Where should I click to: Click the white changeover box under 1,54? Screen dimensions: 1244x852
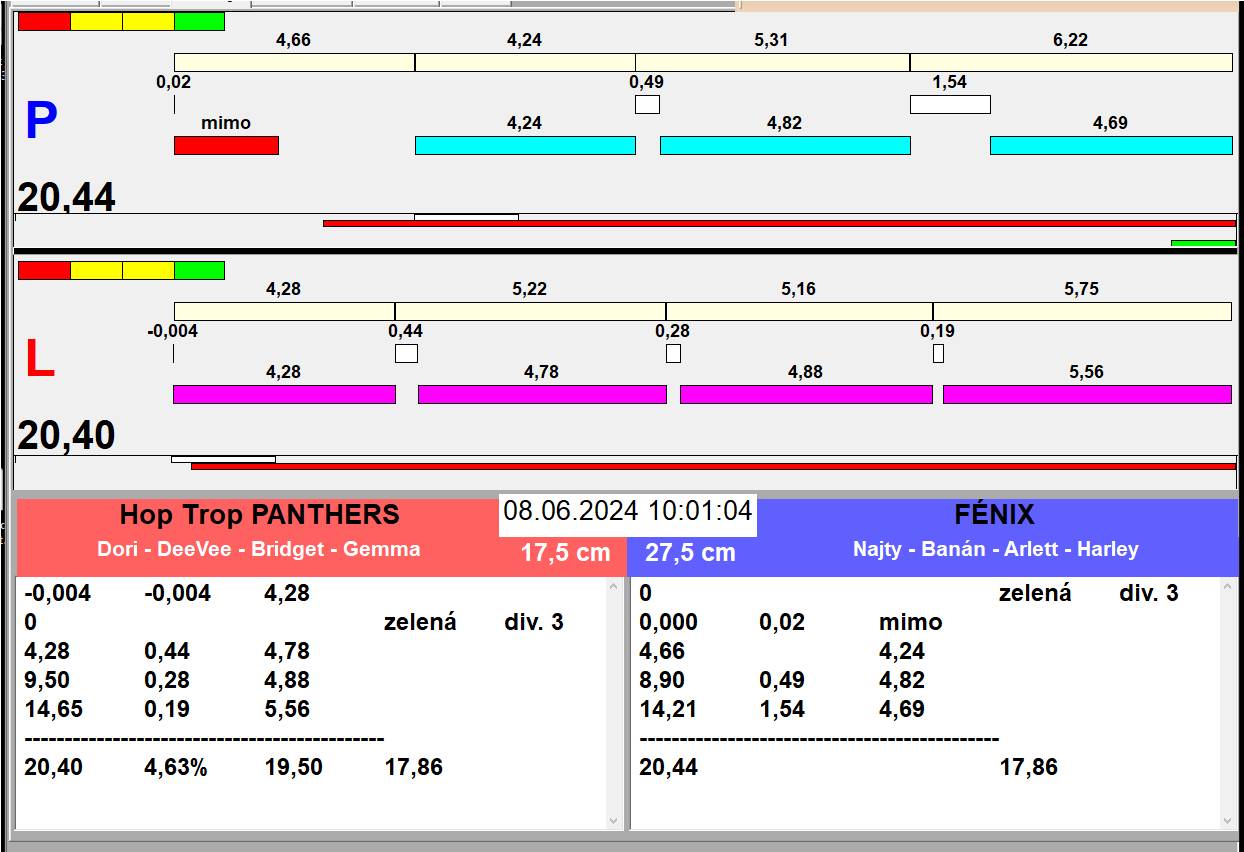(x=950, y=104)
